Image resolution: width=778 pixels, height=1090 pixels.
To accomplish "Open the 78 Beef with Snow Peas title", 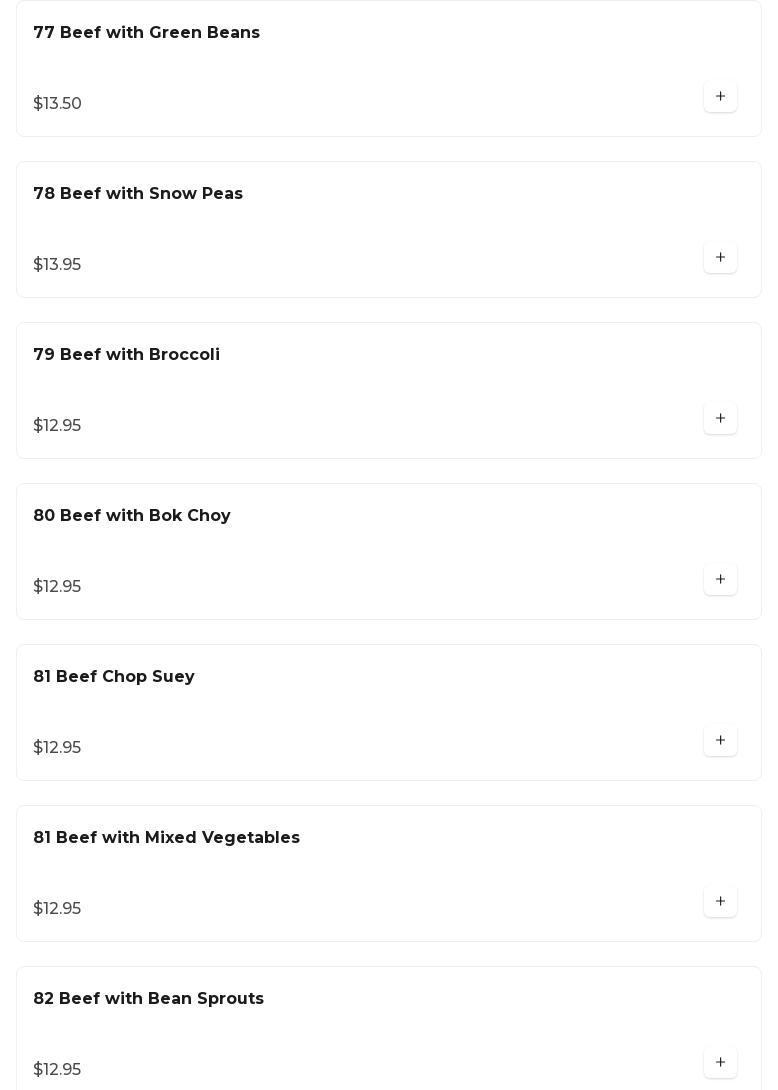I will coord(138,194).
